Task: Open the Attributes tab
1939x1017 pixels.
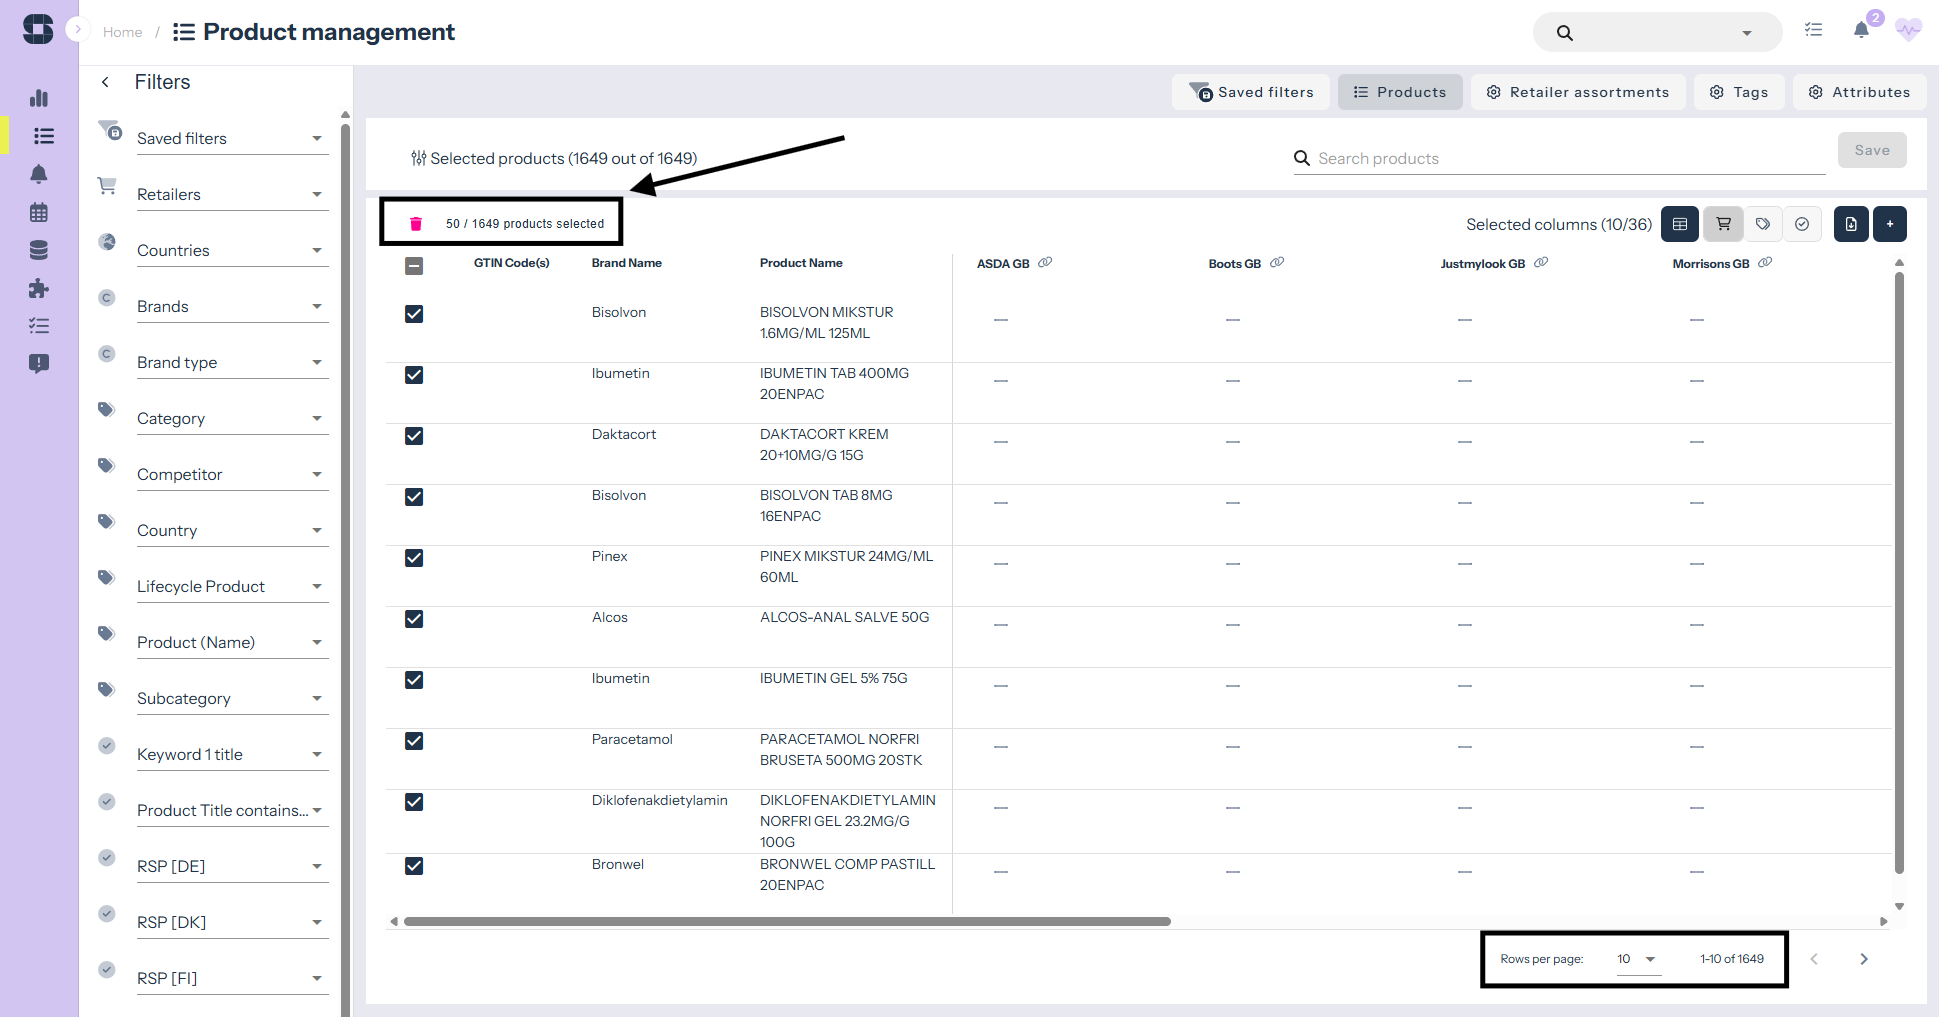Action: (x=1859, y=92)
